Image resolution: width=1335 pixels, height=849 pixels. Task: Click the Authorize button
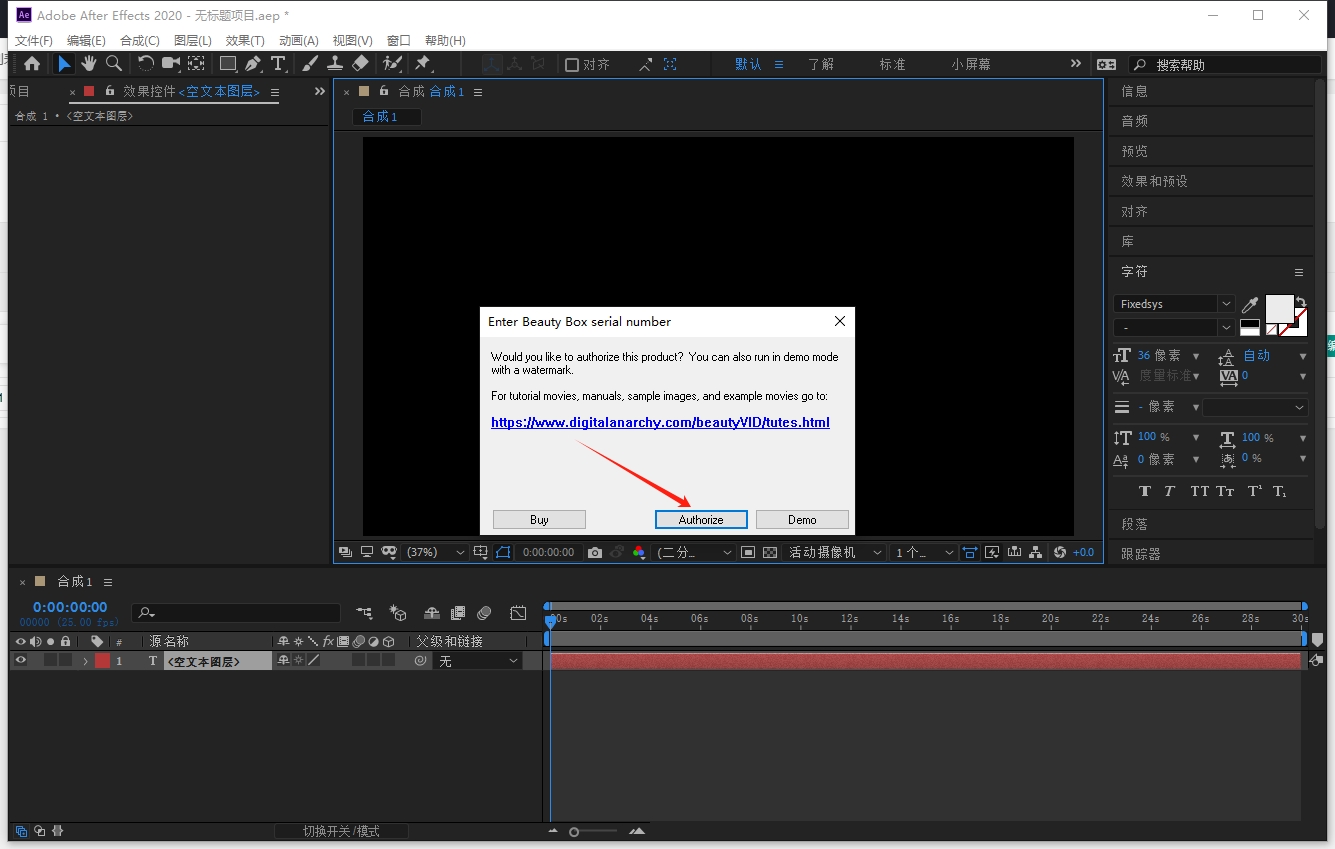(x=701, y=519)
